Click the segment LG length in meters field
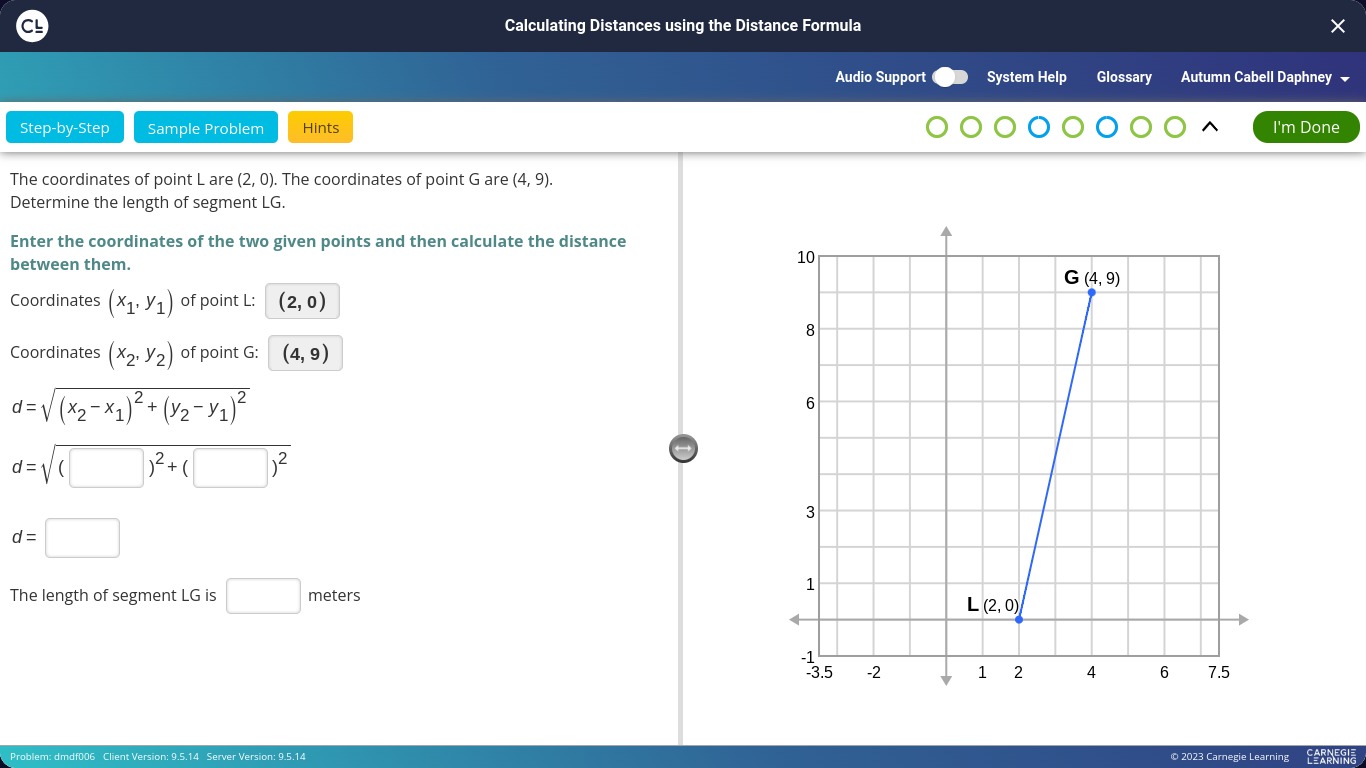The image size is (1366, 768). 264,596
